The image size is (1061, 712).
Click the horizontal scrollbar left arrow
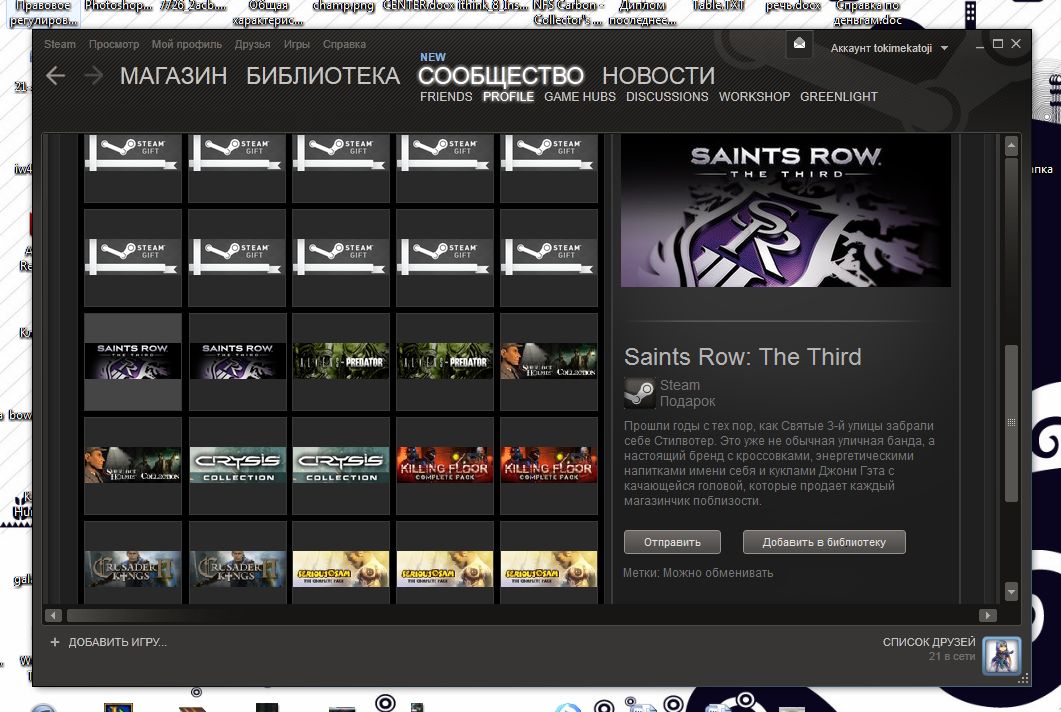coord(53,615)
